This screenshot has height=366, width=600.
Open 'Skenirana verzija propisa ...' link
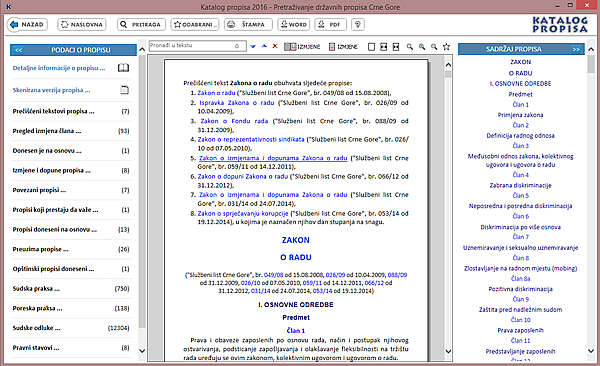(x=51, y=90)
